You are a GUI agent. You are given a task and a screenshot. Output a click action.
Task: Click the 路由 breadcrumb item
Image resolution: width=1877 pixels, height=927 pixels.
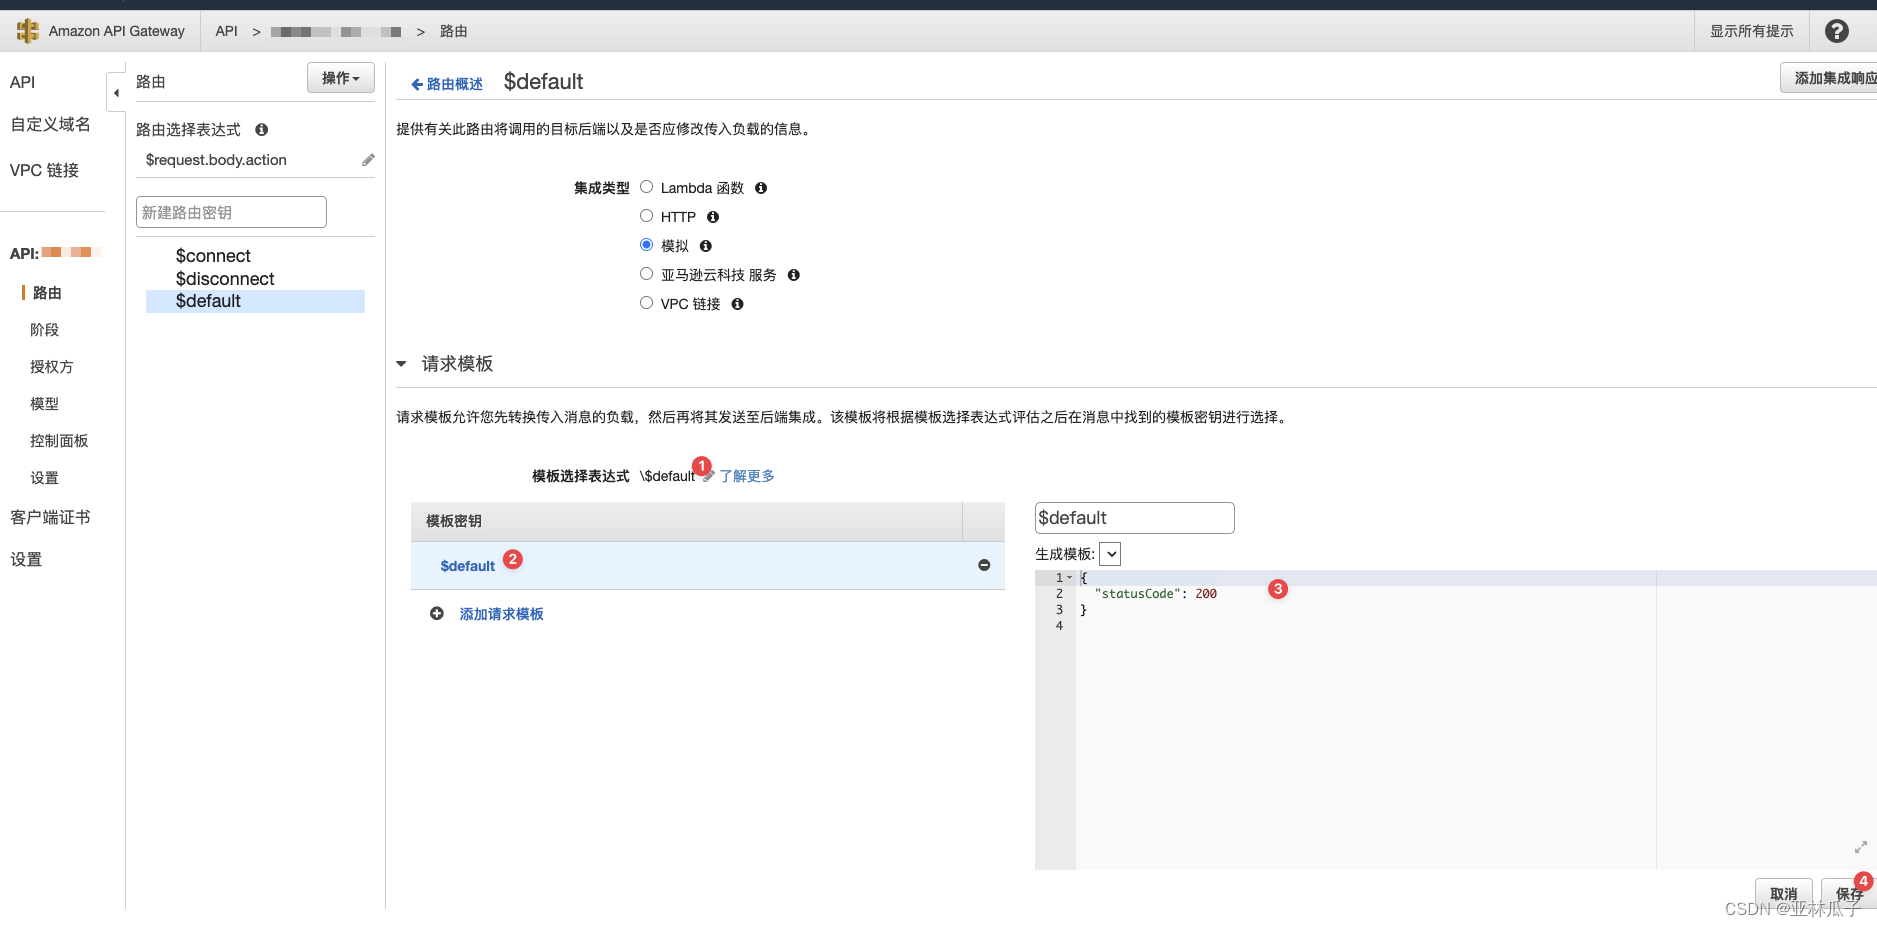click(454, 32)
